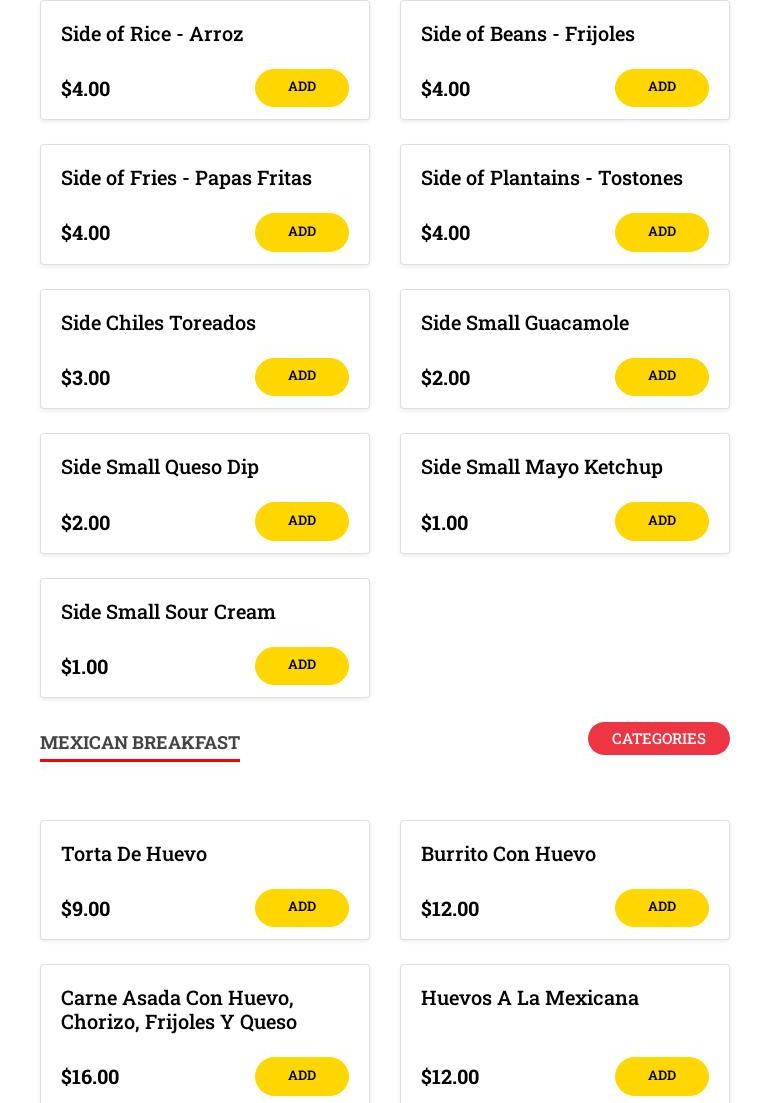Add Side Chiles Toreados

(302, 376)
